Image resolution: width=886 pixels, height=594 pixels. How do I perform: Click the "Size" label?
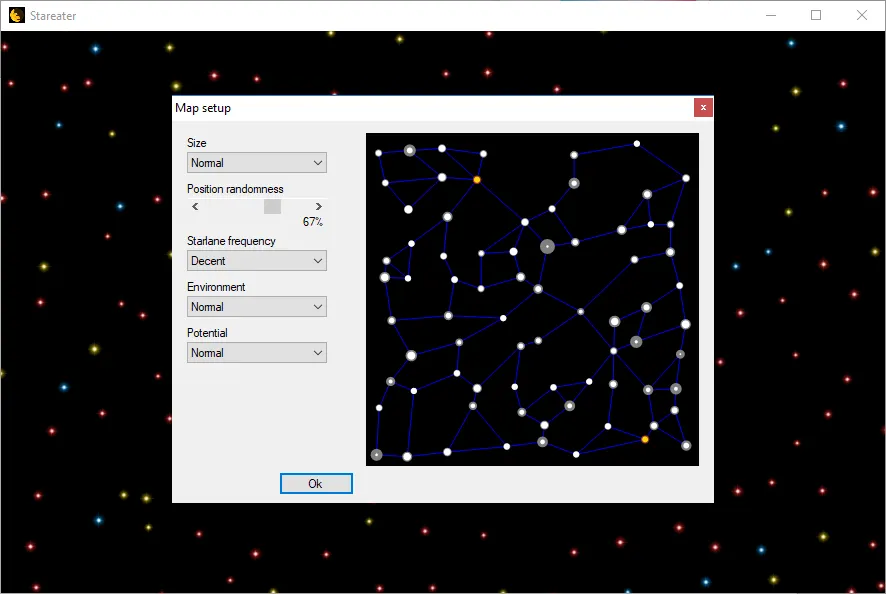(197, 143)
